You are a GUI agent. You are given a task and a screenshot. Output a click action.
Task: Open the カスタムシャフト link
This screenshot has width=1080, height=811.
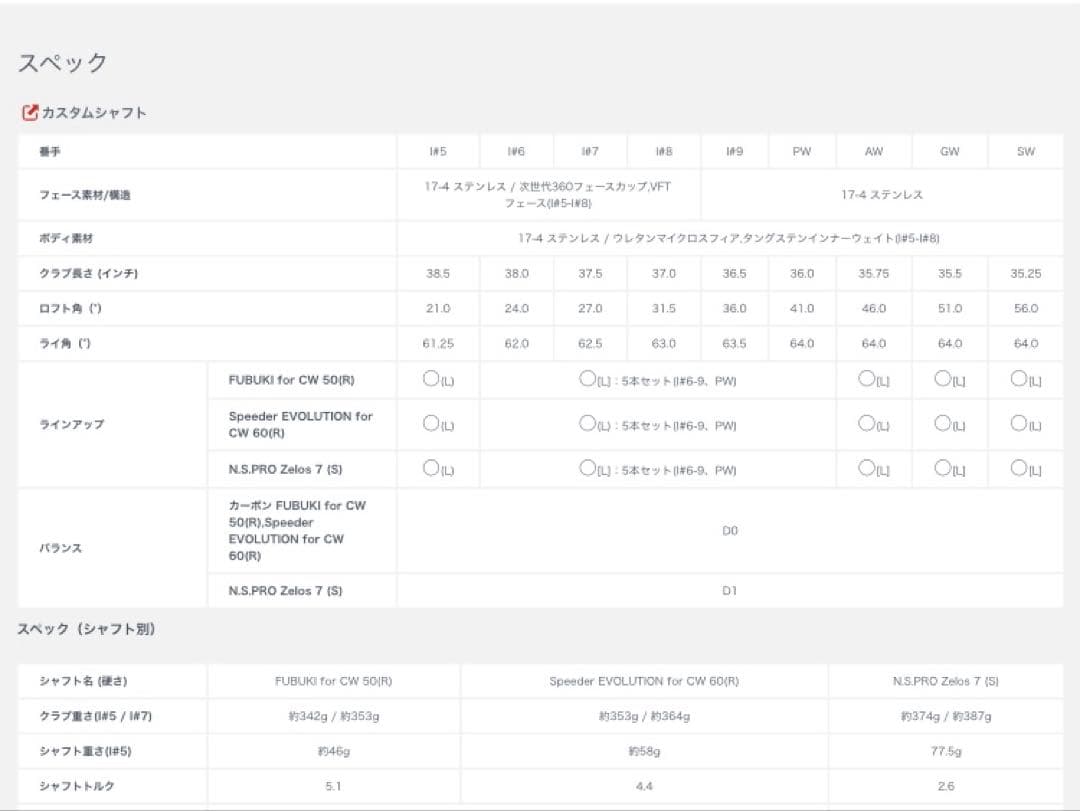[94, 113]
